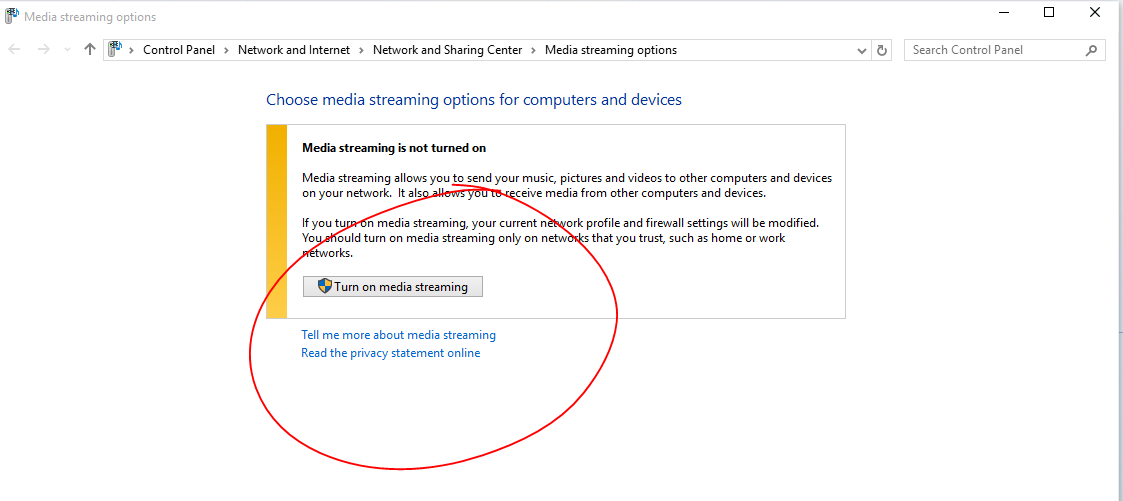Open the recent locations dropdown arrow
The height and width of the screenshot is (501, 1123).
(67, 50)
